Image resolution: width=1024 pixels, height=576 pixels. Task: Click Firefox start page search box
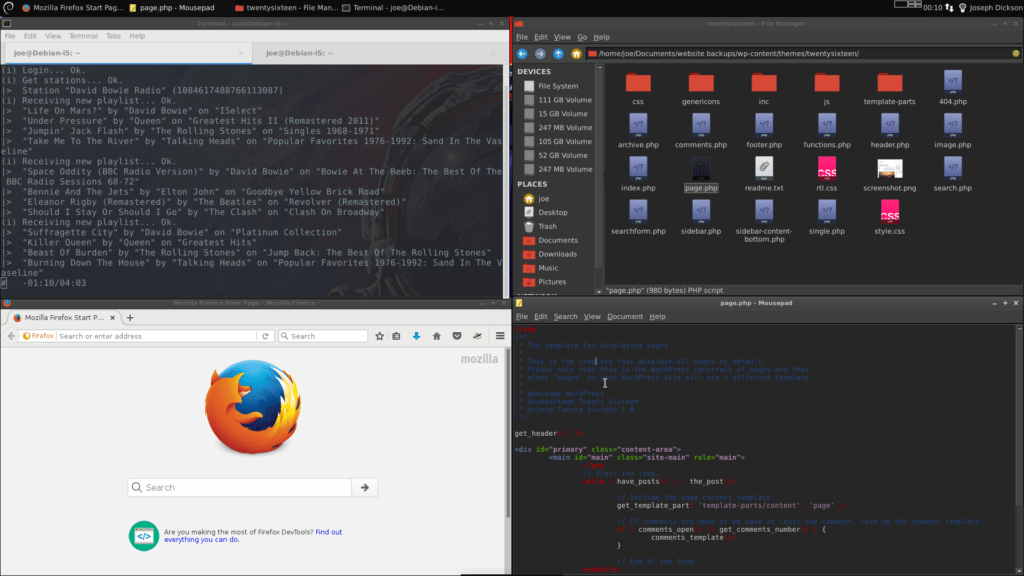tap(240, 487)
